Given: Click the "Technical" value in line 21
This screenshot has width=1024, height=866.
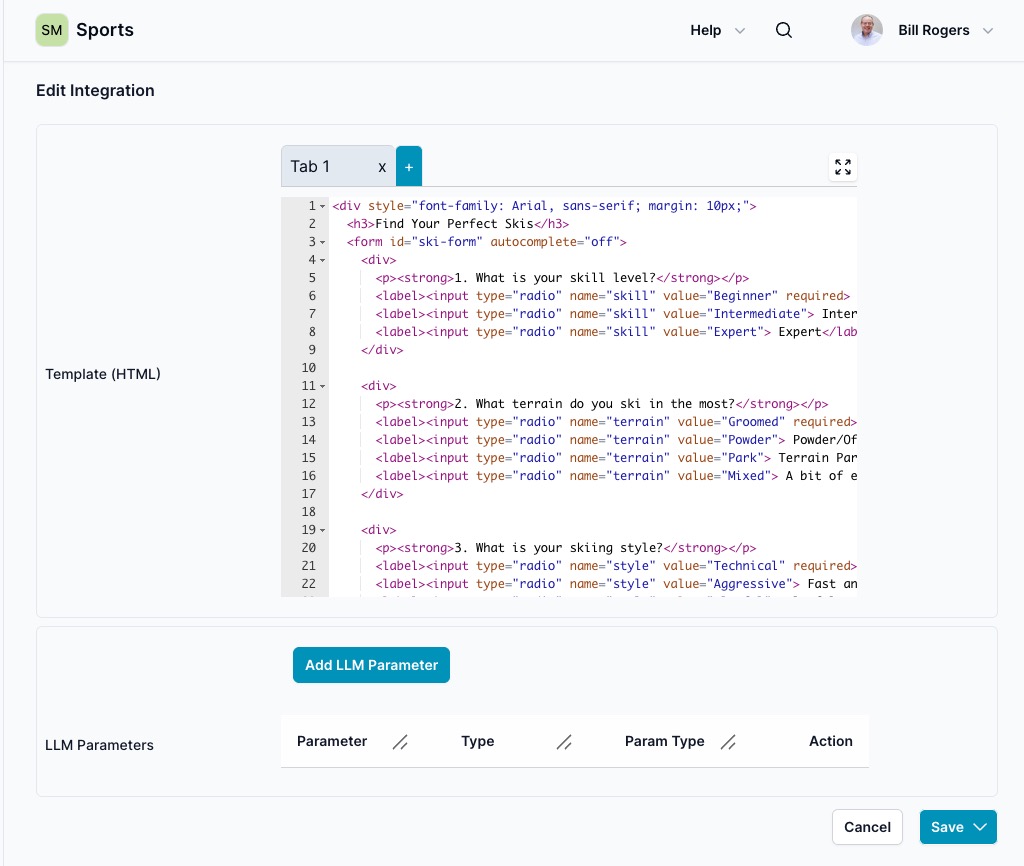Looking at the screenshot, I should click(746, 566).
